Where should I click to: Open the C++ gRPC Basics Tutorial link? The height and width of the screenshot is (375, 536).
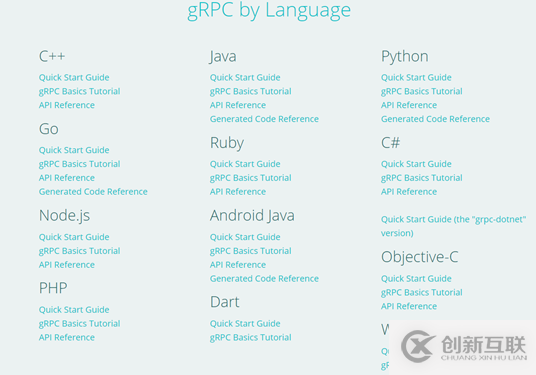[80, 91]
